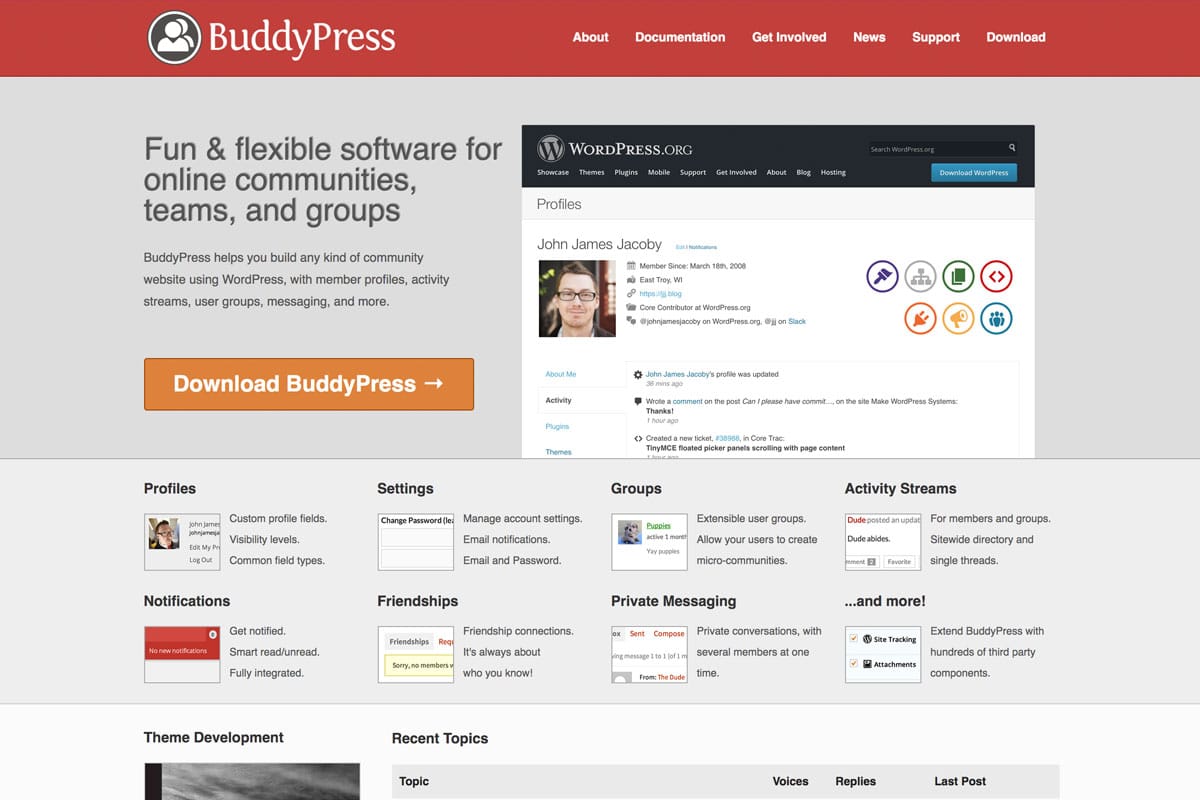Click the Activity Streams heading
The width and height of the screenshot is (1200, 800).
901,489
